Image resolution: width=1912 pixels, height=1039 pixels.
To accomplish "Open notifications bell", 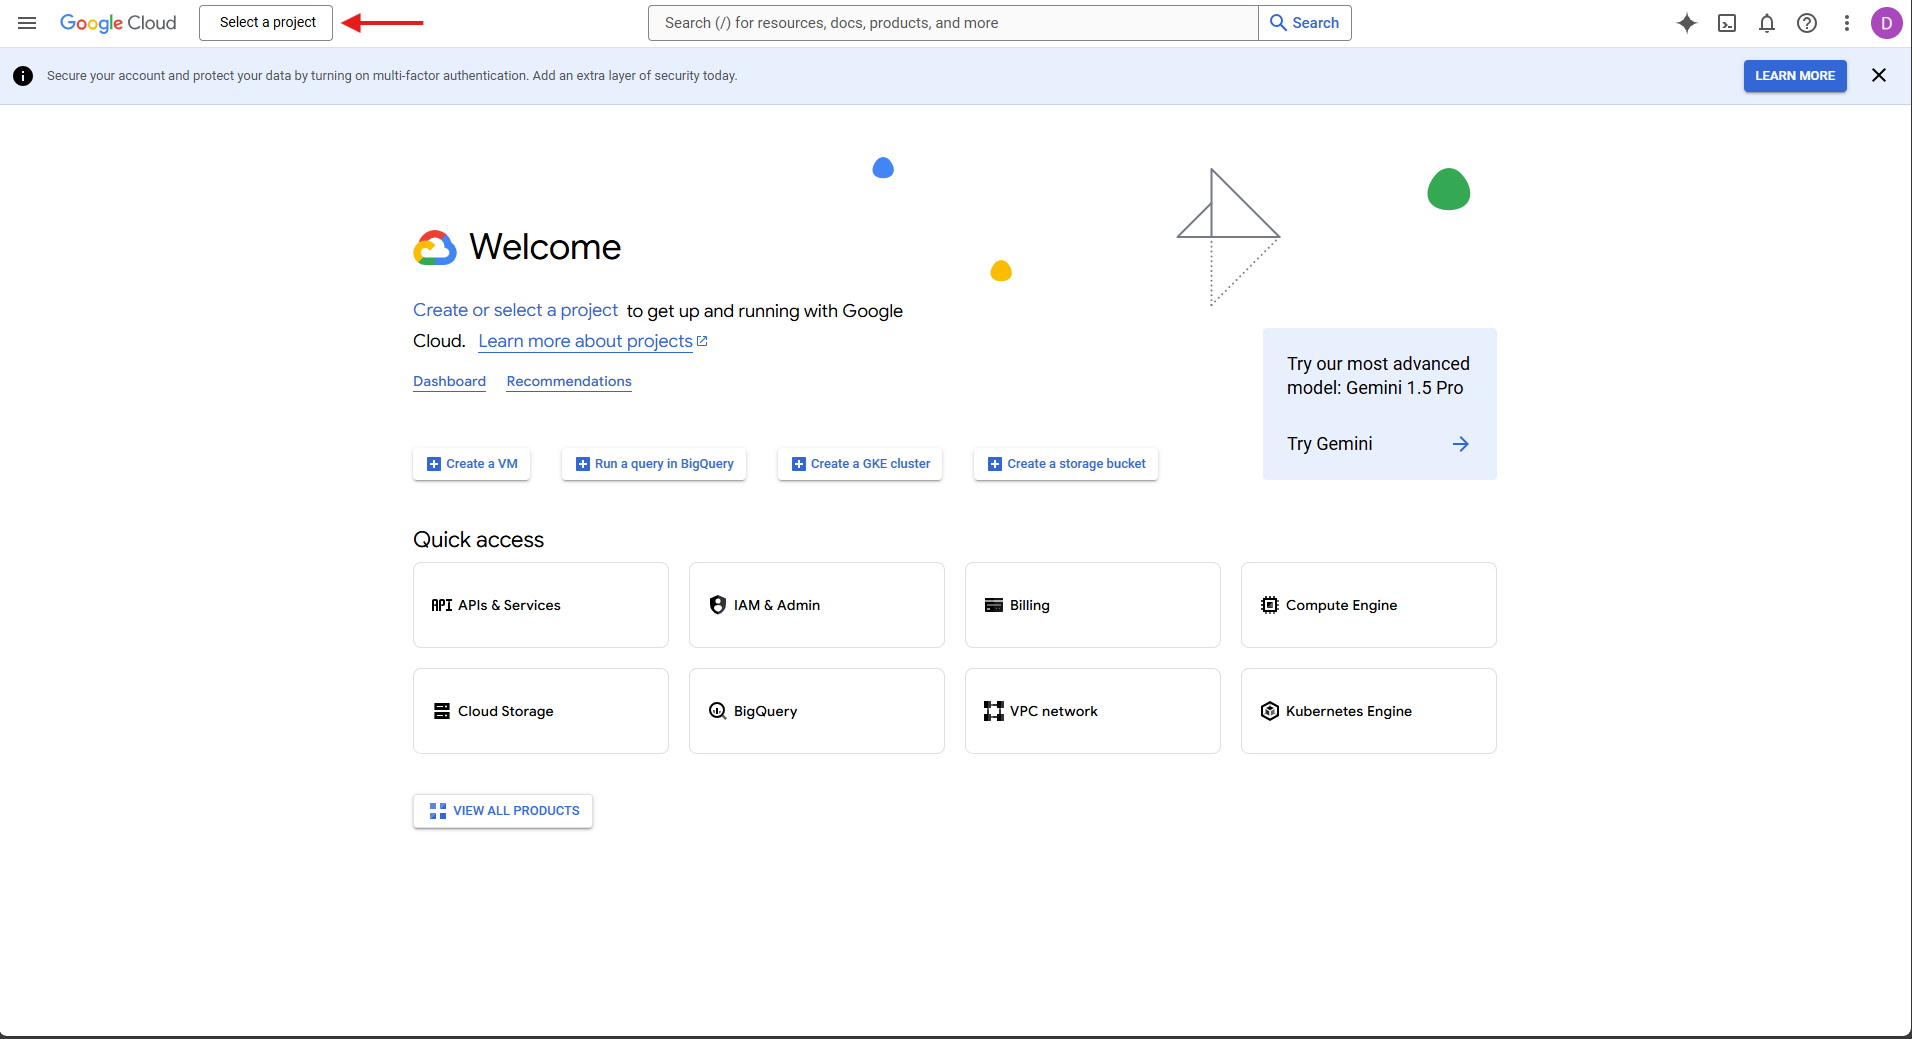I will point(1767,23).
